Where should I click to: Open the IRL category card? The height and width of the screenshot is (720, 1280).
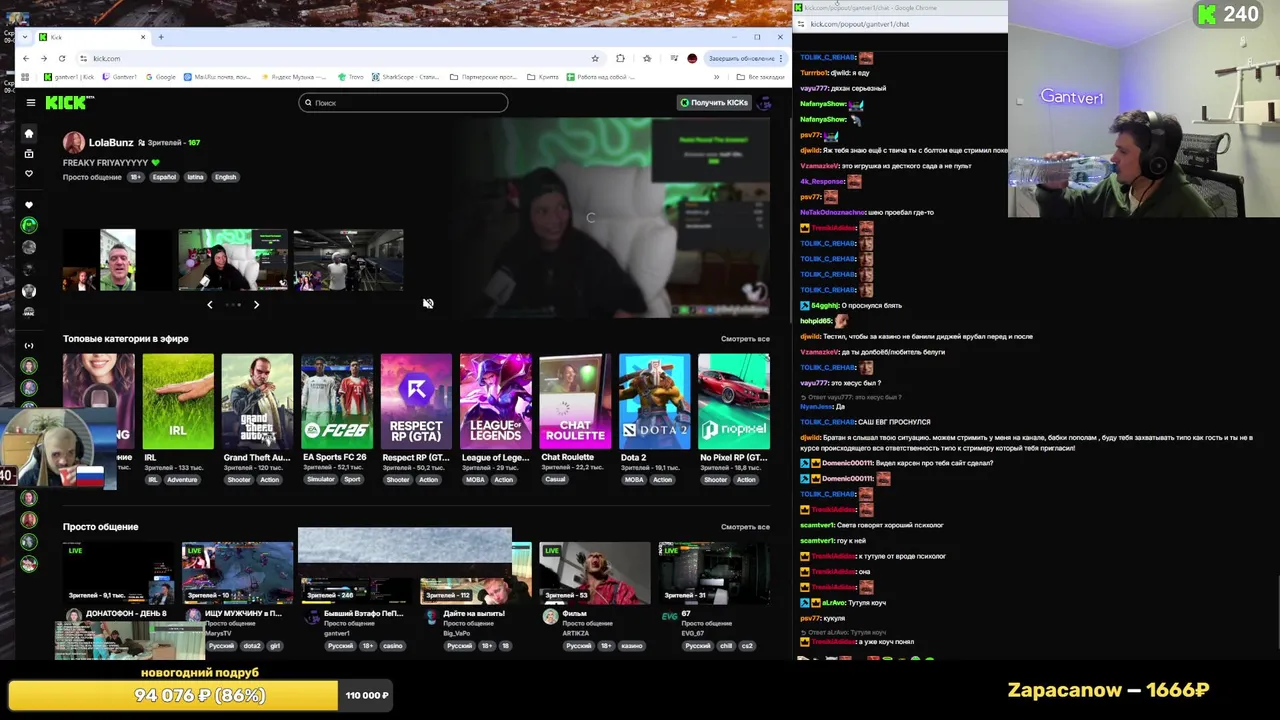178,401
